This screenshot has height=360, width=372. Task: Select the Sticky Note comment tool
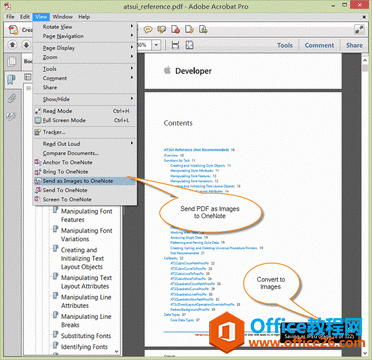coord(148,30)
